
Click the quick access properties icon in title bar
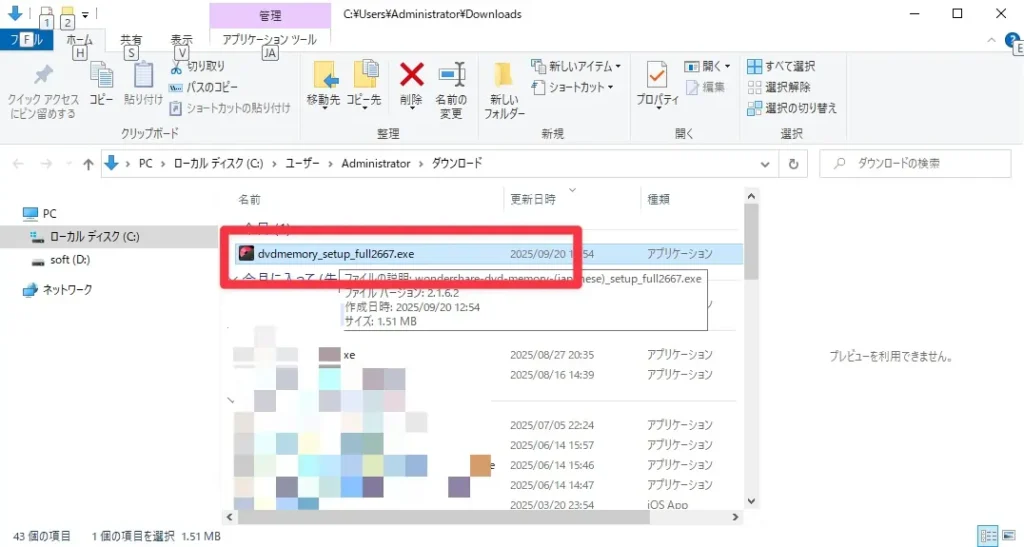(x=46, y=14)
